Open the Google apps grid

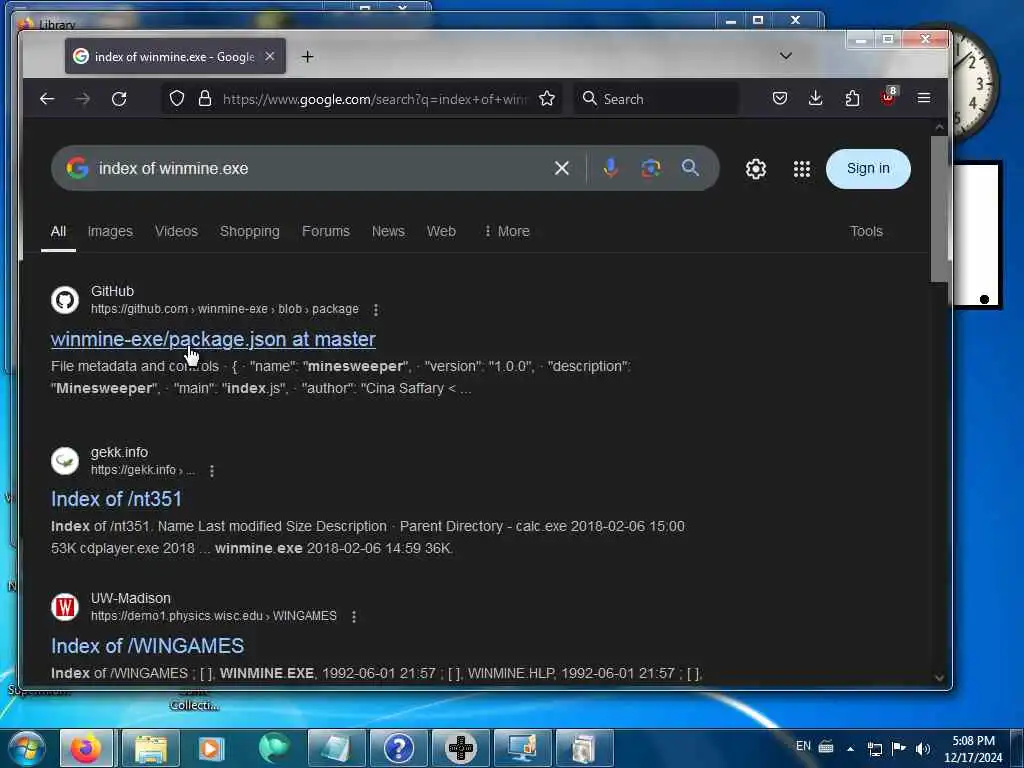(x=801, y=169)
